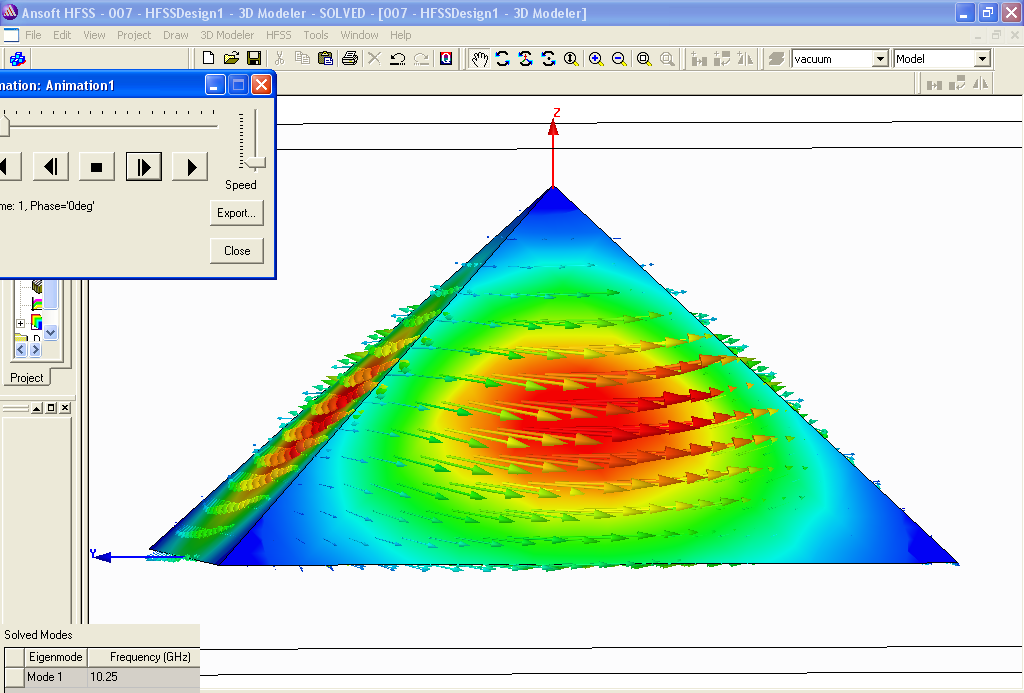Play the animation forward

pos(190,167)
